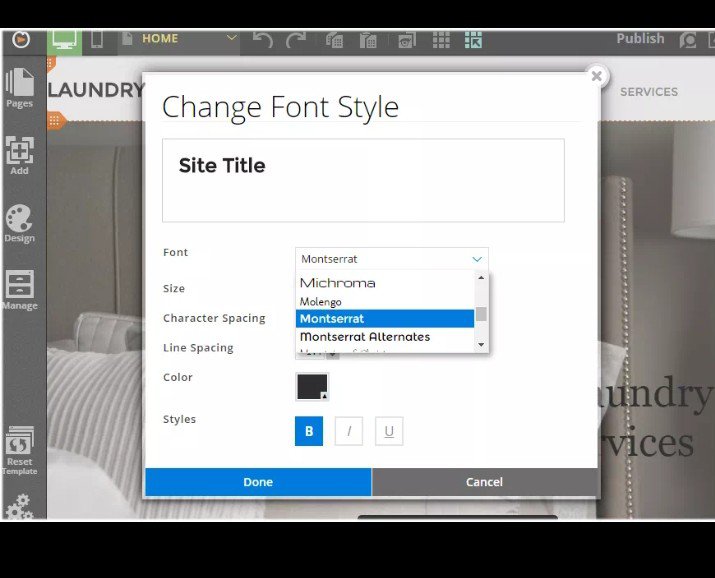This screenshot has width=715, height=578.
Task: Switch to mobile view icon
Action: coord(97,40)
